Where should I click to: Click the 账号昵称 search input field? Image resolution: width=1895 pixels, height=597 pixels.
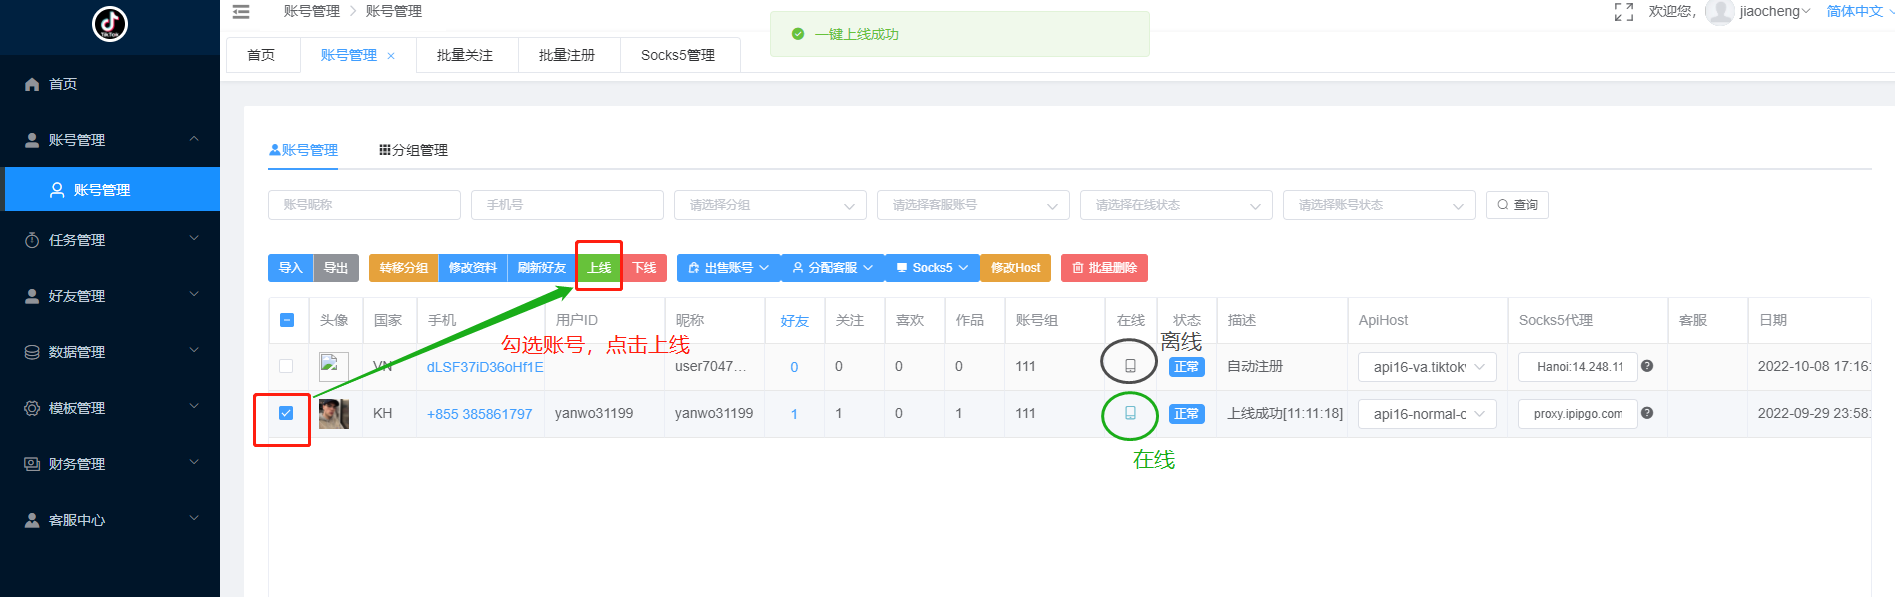tap(364, 205)
